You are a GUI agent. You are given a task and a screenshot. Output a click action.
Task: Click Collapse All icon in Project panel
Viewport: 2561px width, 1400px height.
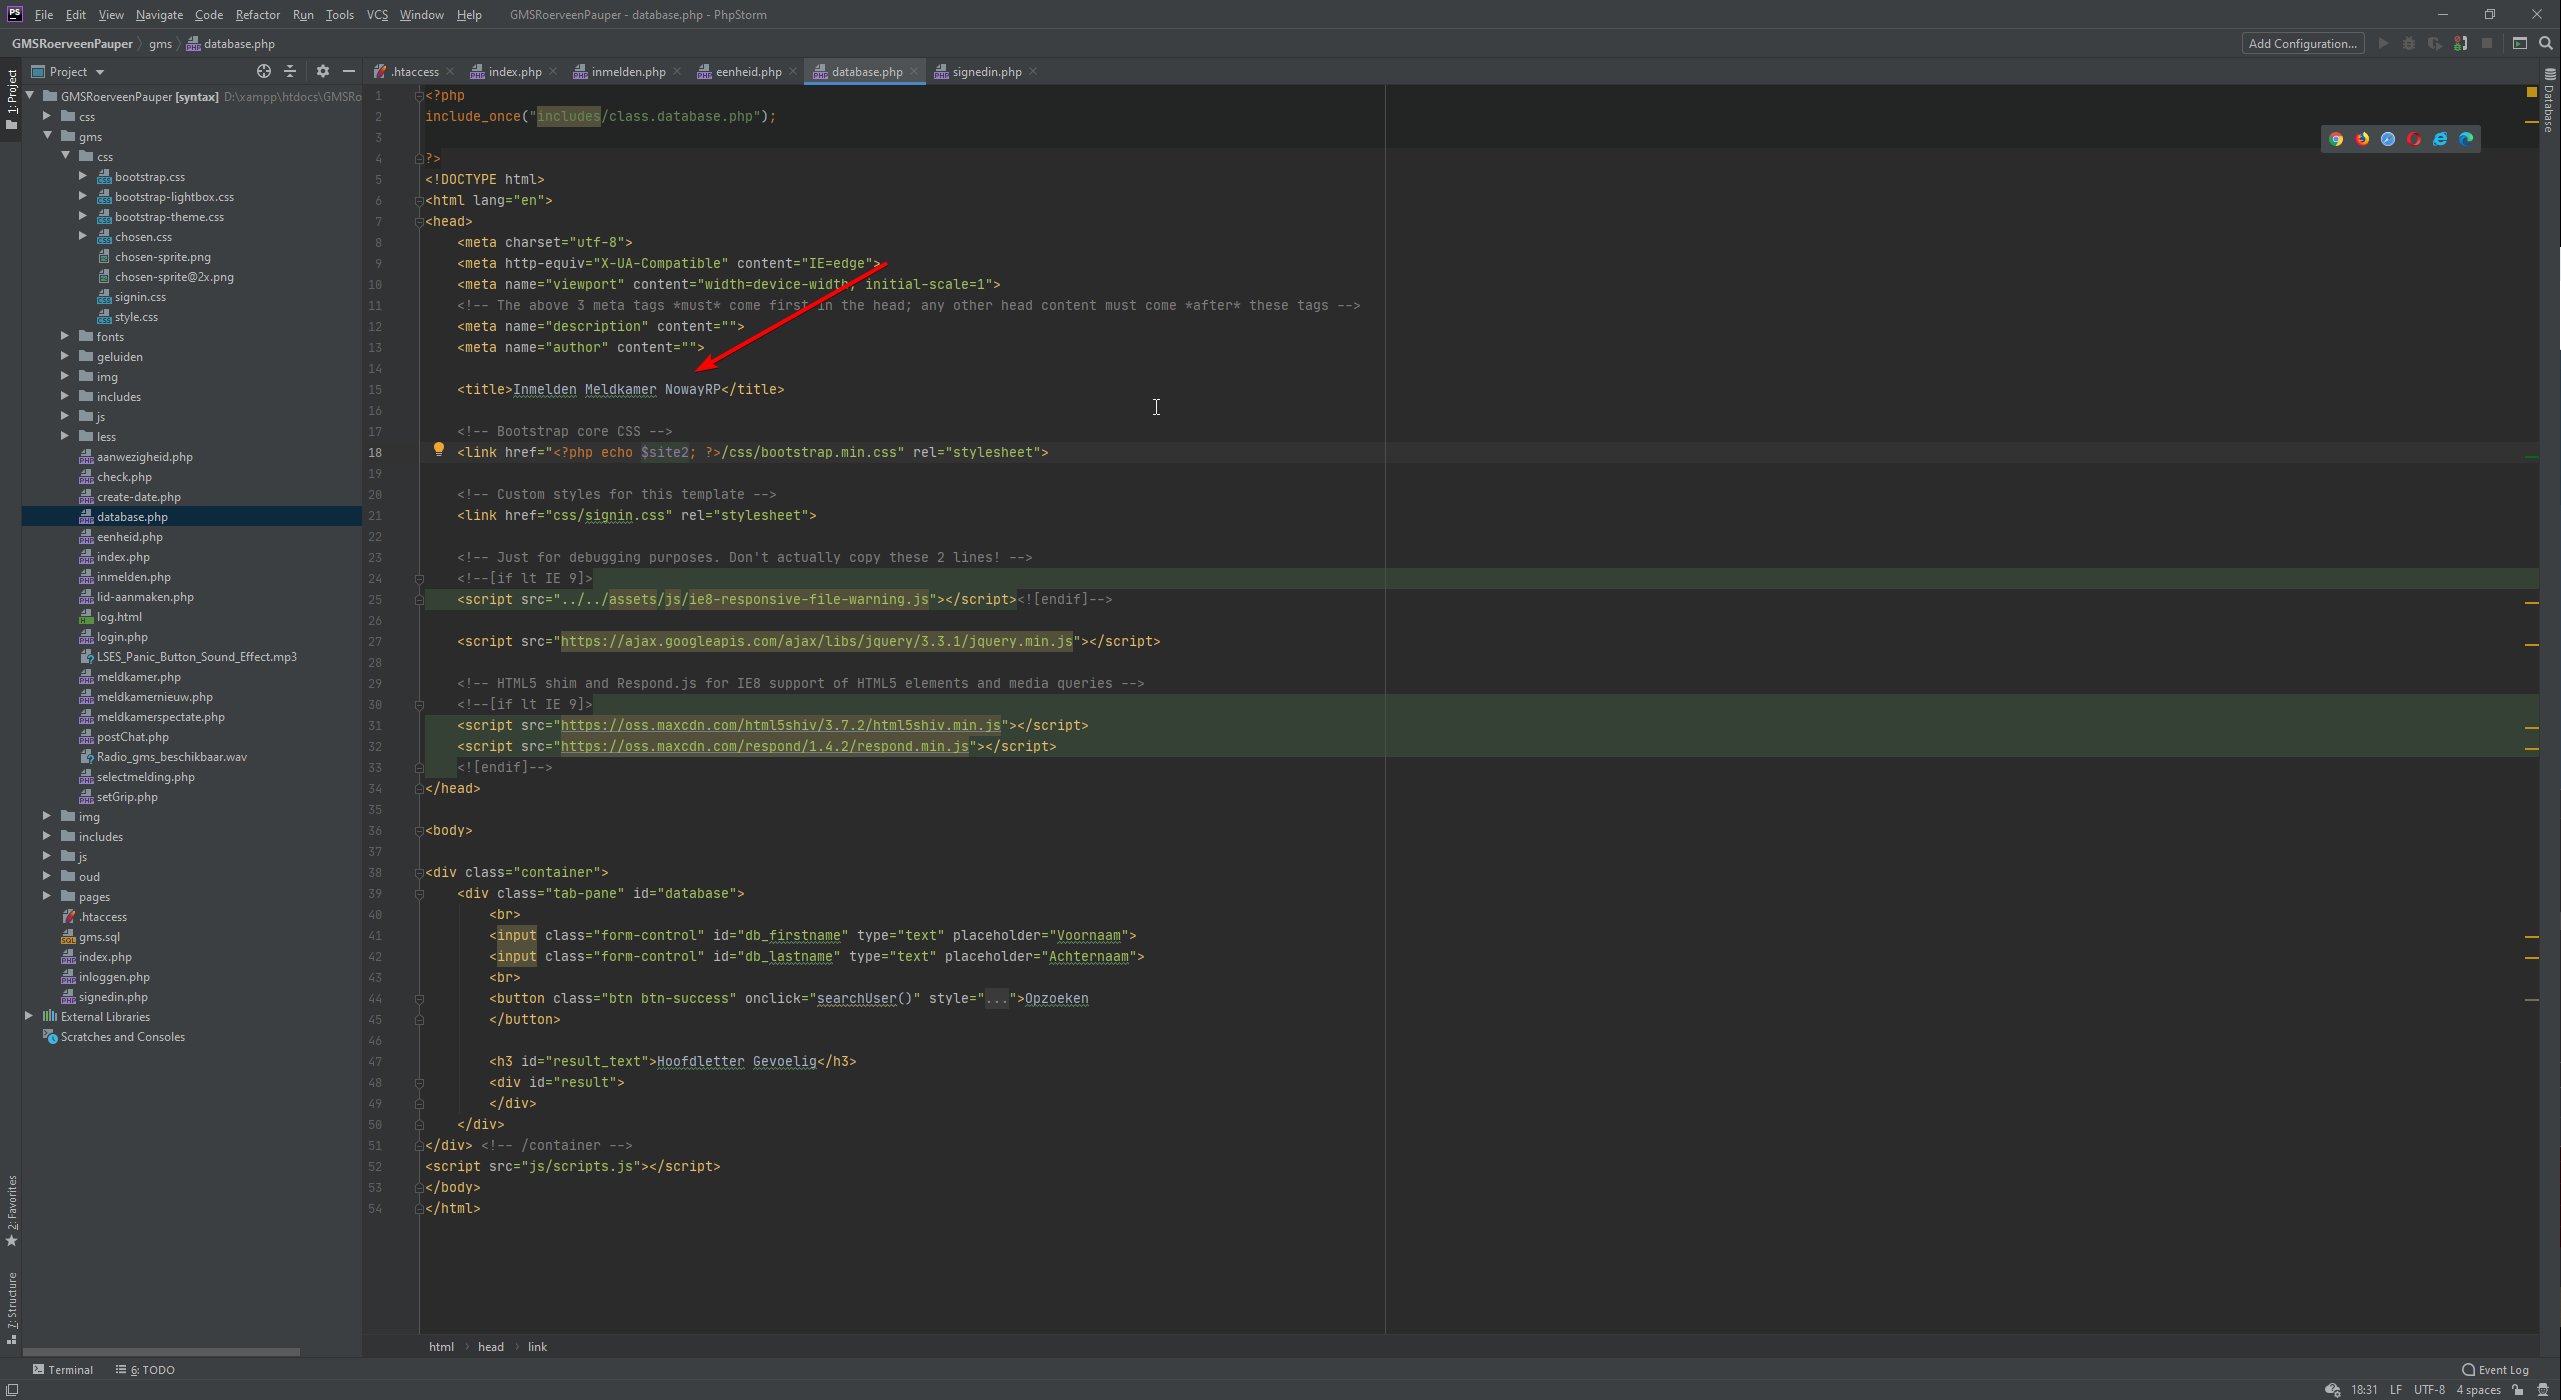pyautogui.click(x=290, y=71)
